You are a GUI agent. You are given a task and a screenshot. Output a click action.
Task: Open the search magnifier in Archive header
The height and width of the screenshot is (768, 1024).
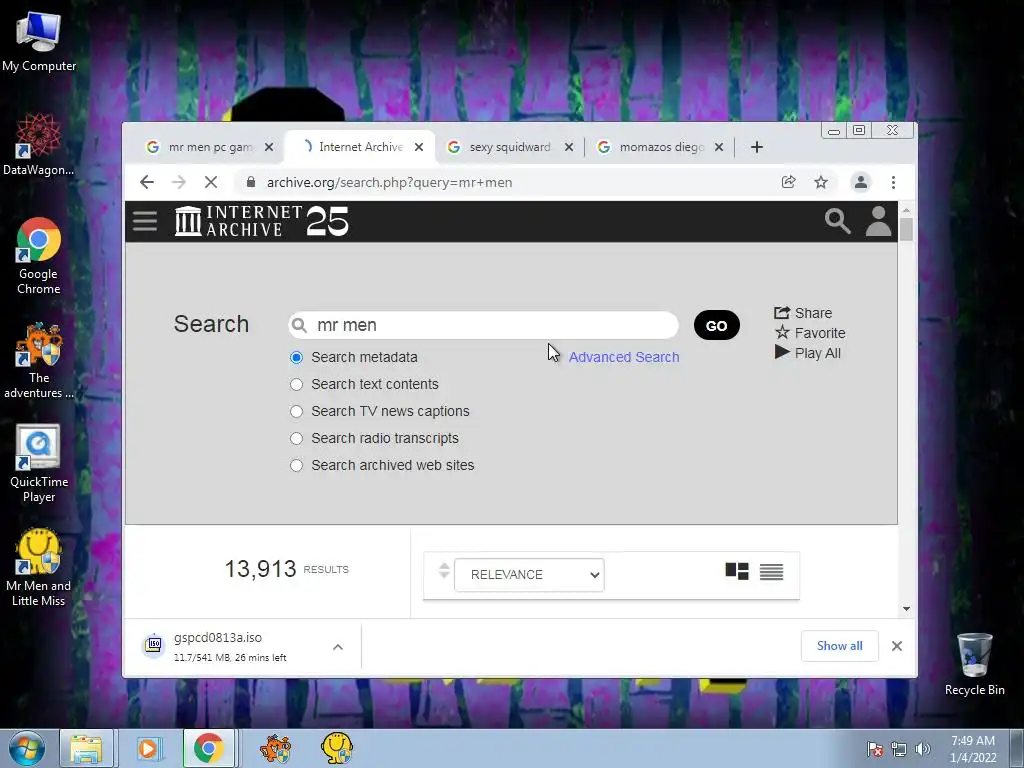pos(837,221)
